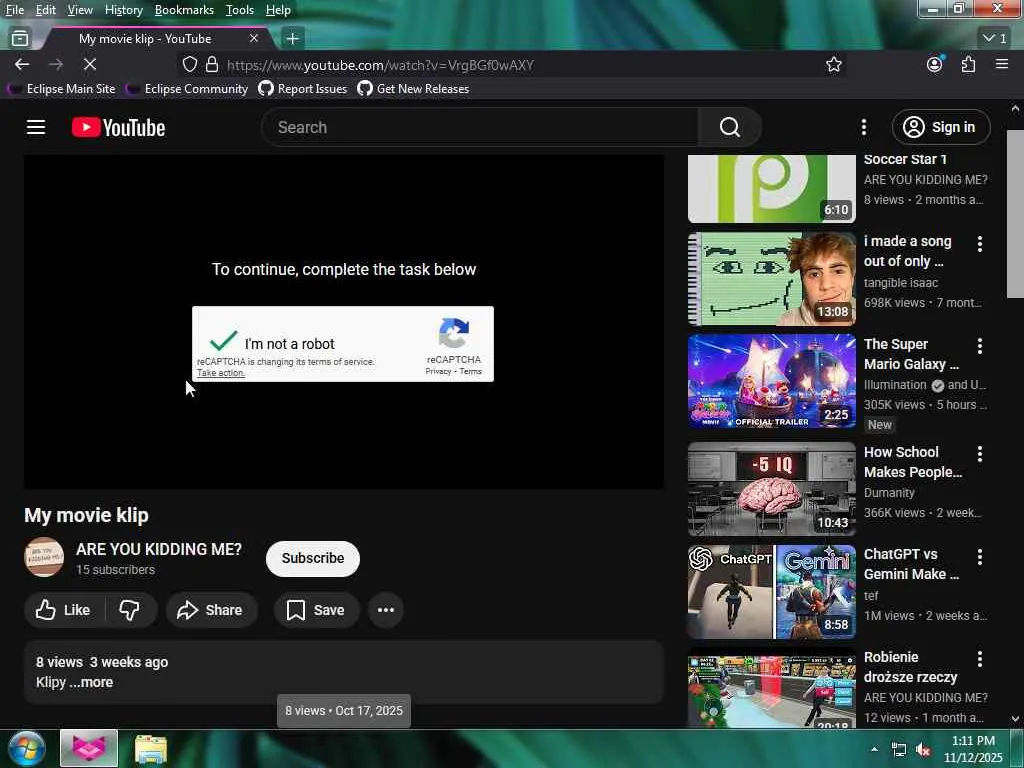Open the YouTube guide hamburger menu

(x=36, y=127)
